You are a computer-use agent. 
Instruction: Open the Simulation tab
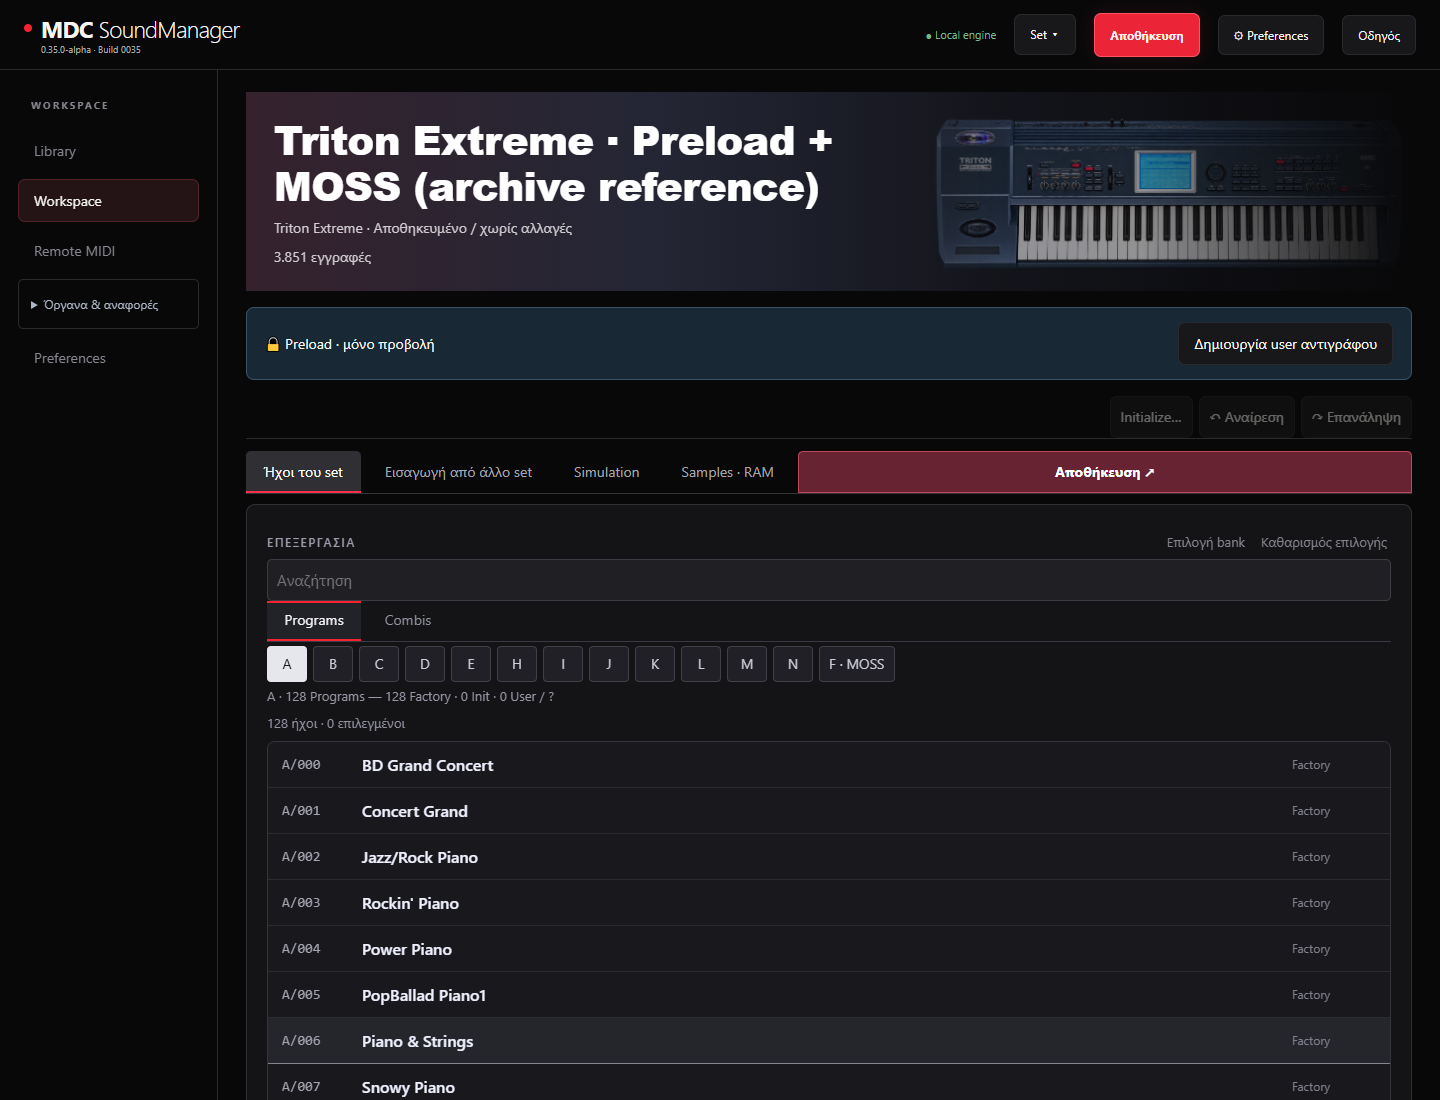click(x=606, y=472)
